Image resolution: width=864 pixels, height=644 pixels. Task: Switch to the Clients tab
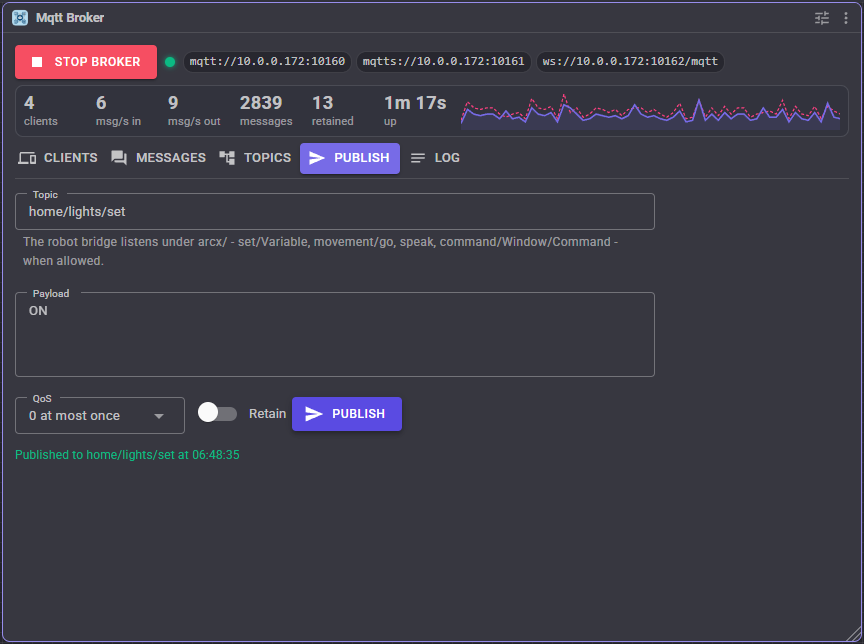pyautogui.click(x=58, y=158)
